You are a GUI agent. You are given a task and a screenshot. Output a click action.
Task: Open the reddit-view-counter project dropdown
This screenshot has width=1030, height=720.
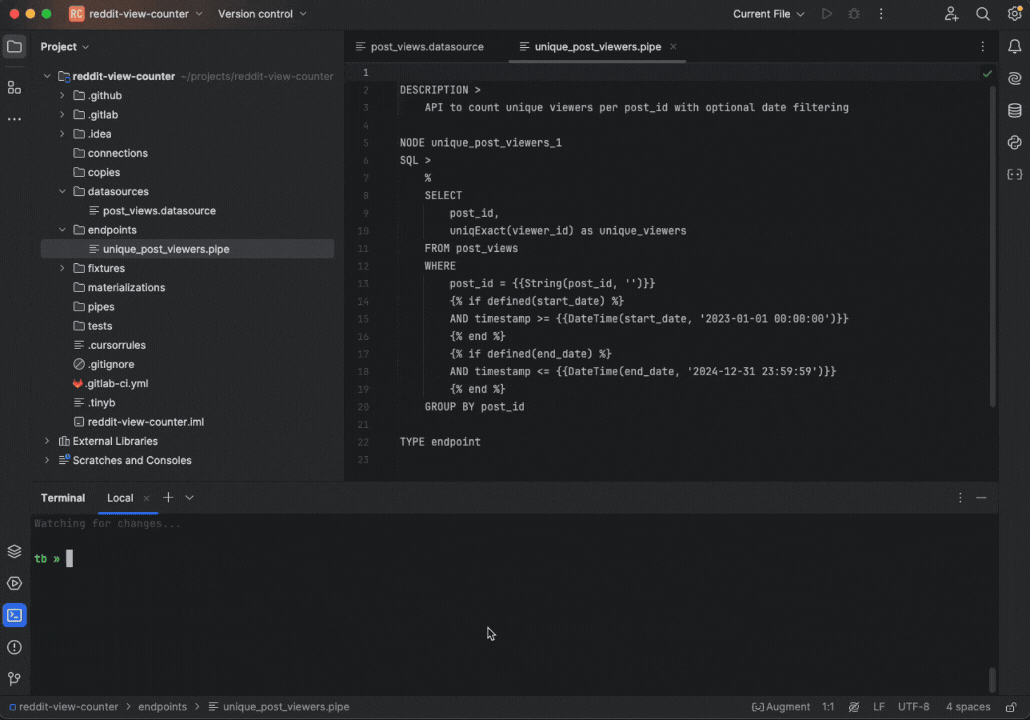pyautogui.click(x=136, y=14)
